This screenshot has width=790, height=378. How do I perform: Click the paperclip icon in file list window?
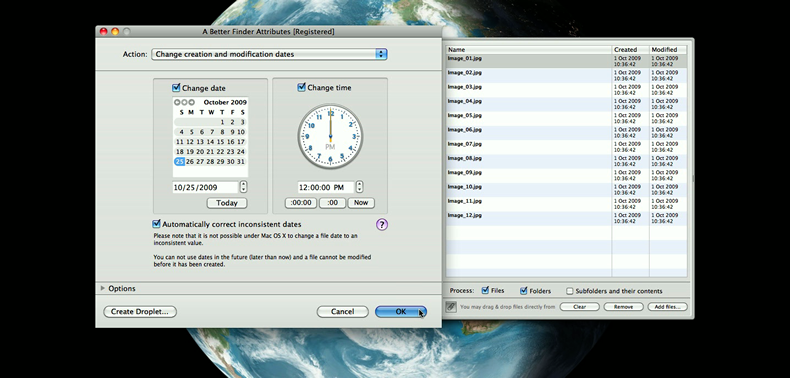click(x=450, y=306)
